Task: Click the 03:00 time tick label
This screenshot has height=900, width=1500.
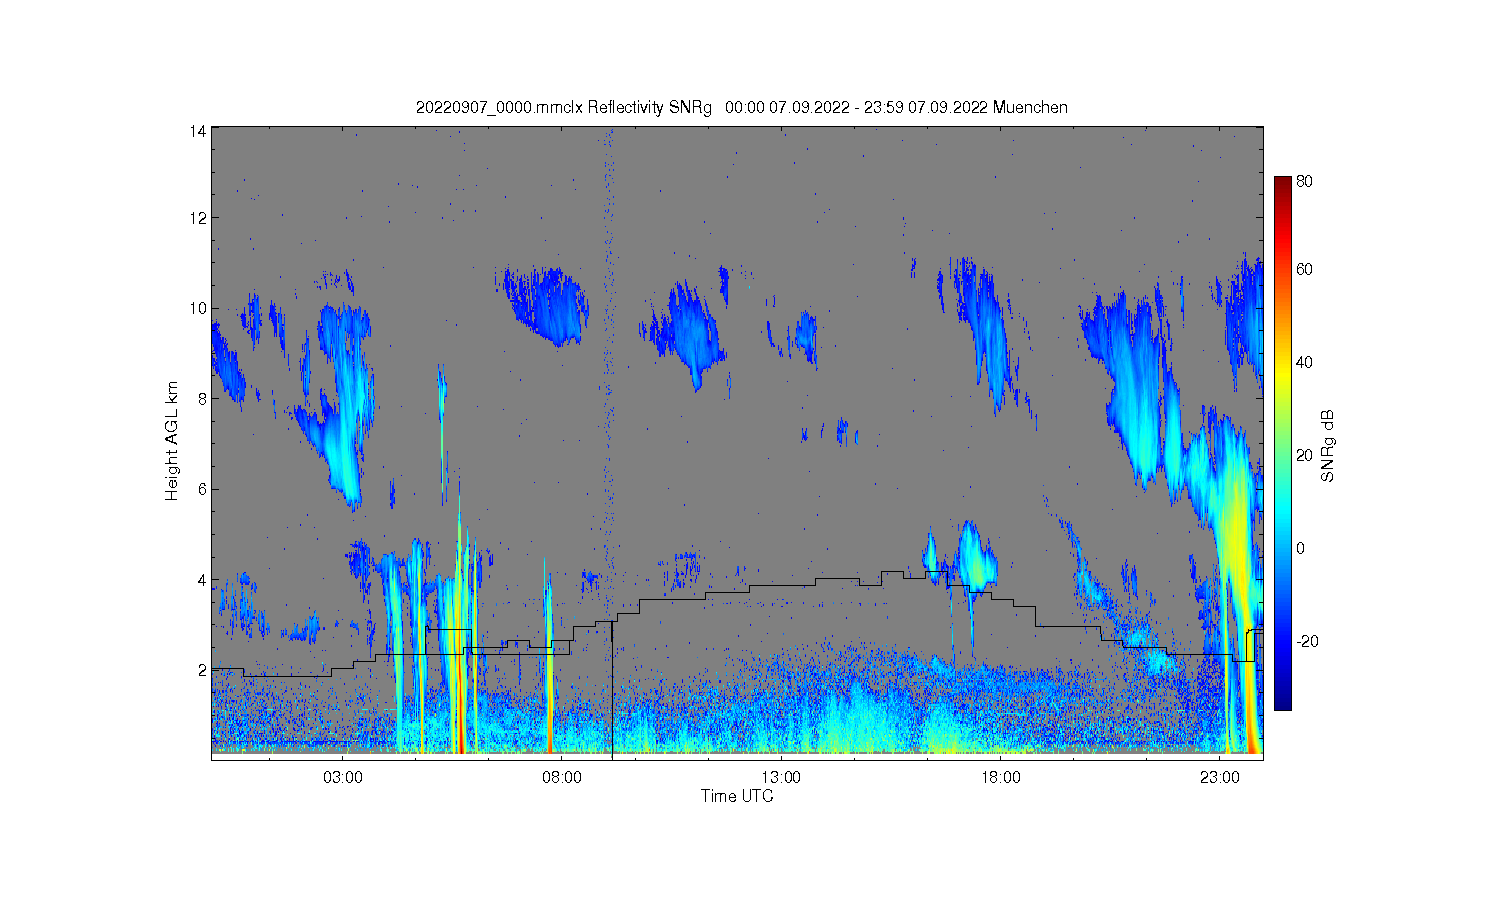Action: [343, 777]
